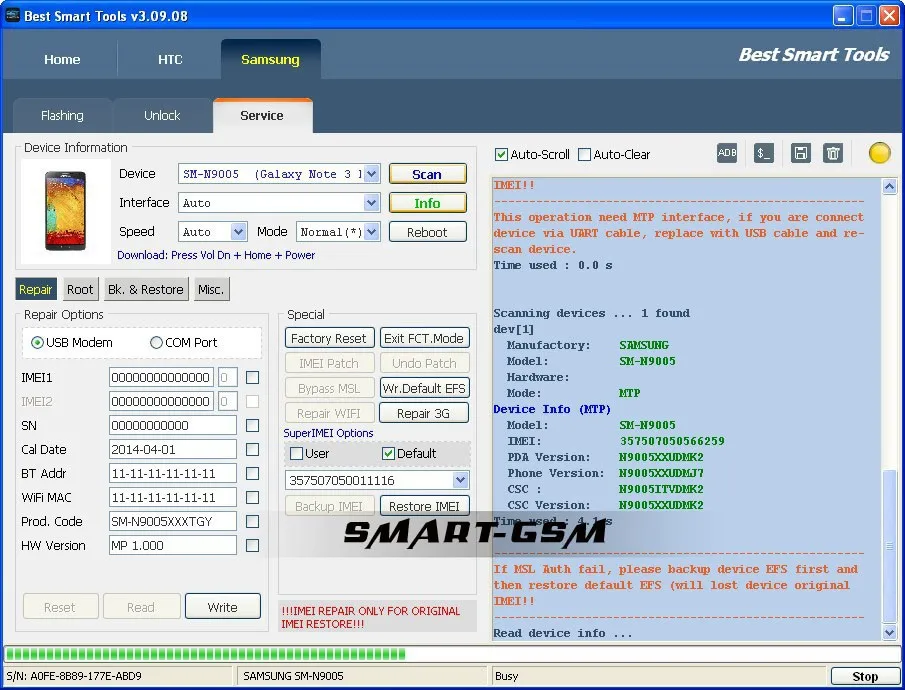Open the Speed dropdown
Viewport: 905px width, 690px height.
pos(238,232)
